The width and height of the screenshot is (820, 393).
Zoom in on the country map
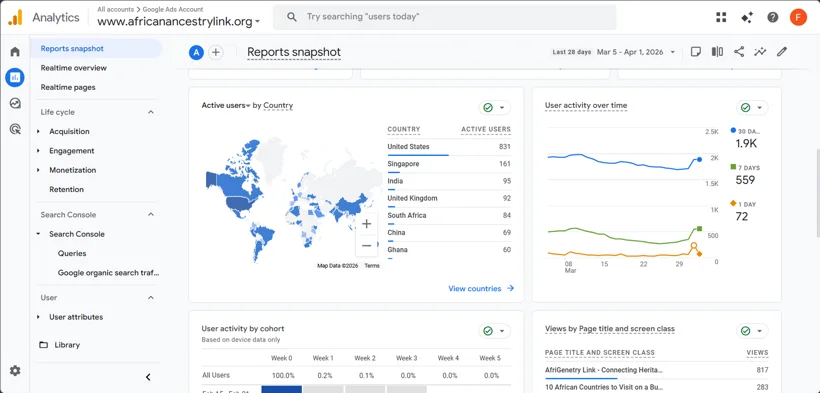[x=367, y=224]
